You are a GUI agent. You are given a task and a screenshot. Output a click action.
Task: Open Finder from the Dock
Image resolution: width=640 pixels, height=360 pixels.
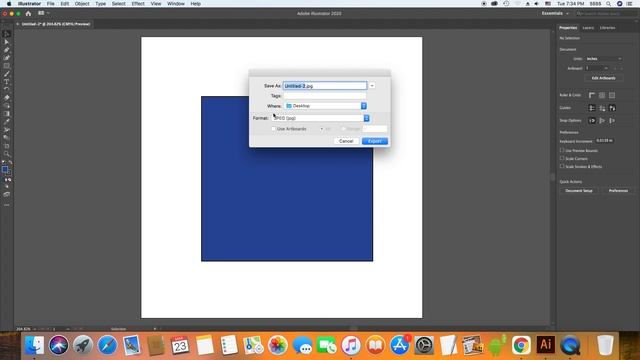(34, 345)
